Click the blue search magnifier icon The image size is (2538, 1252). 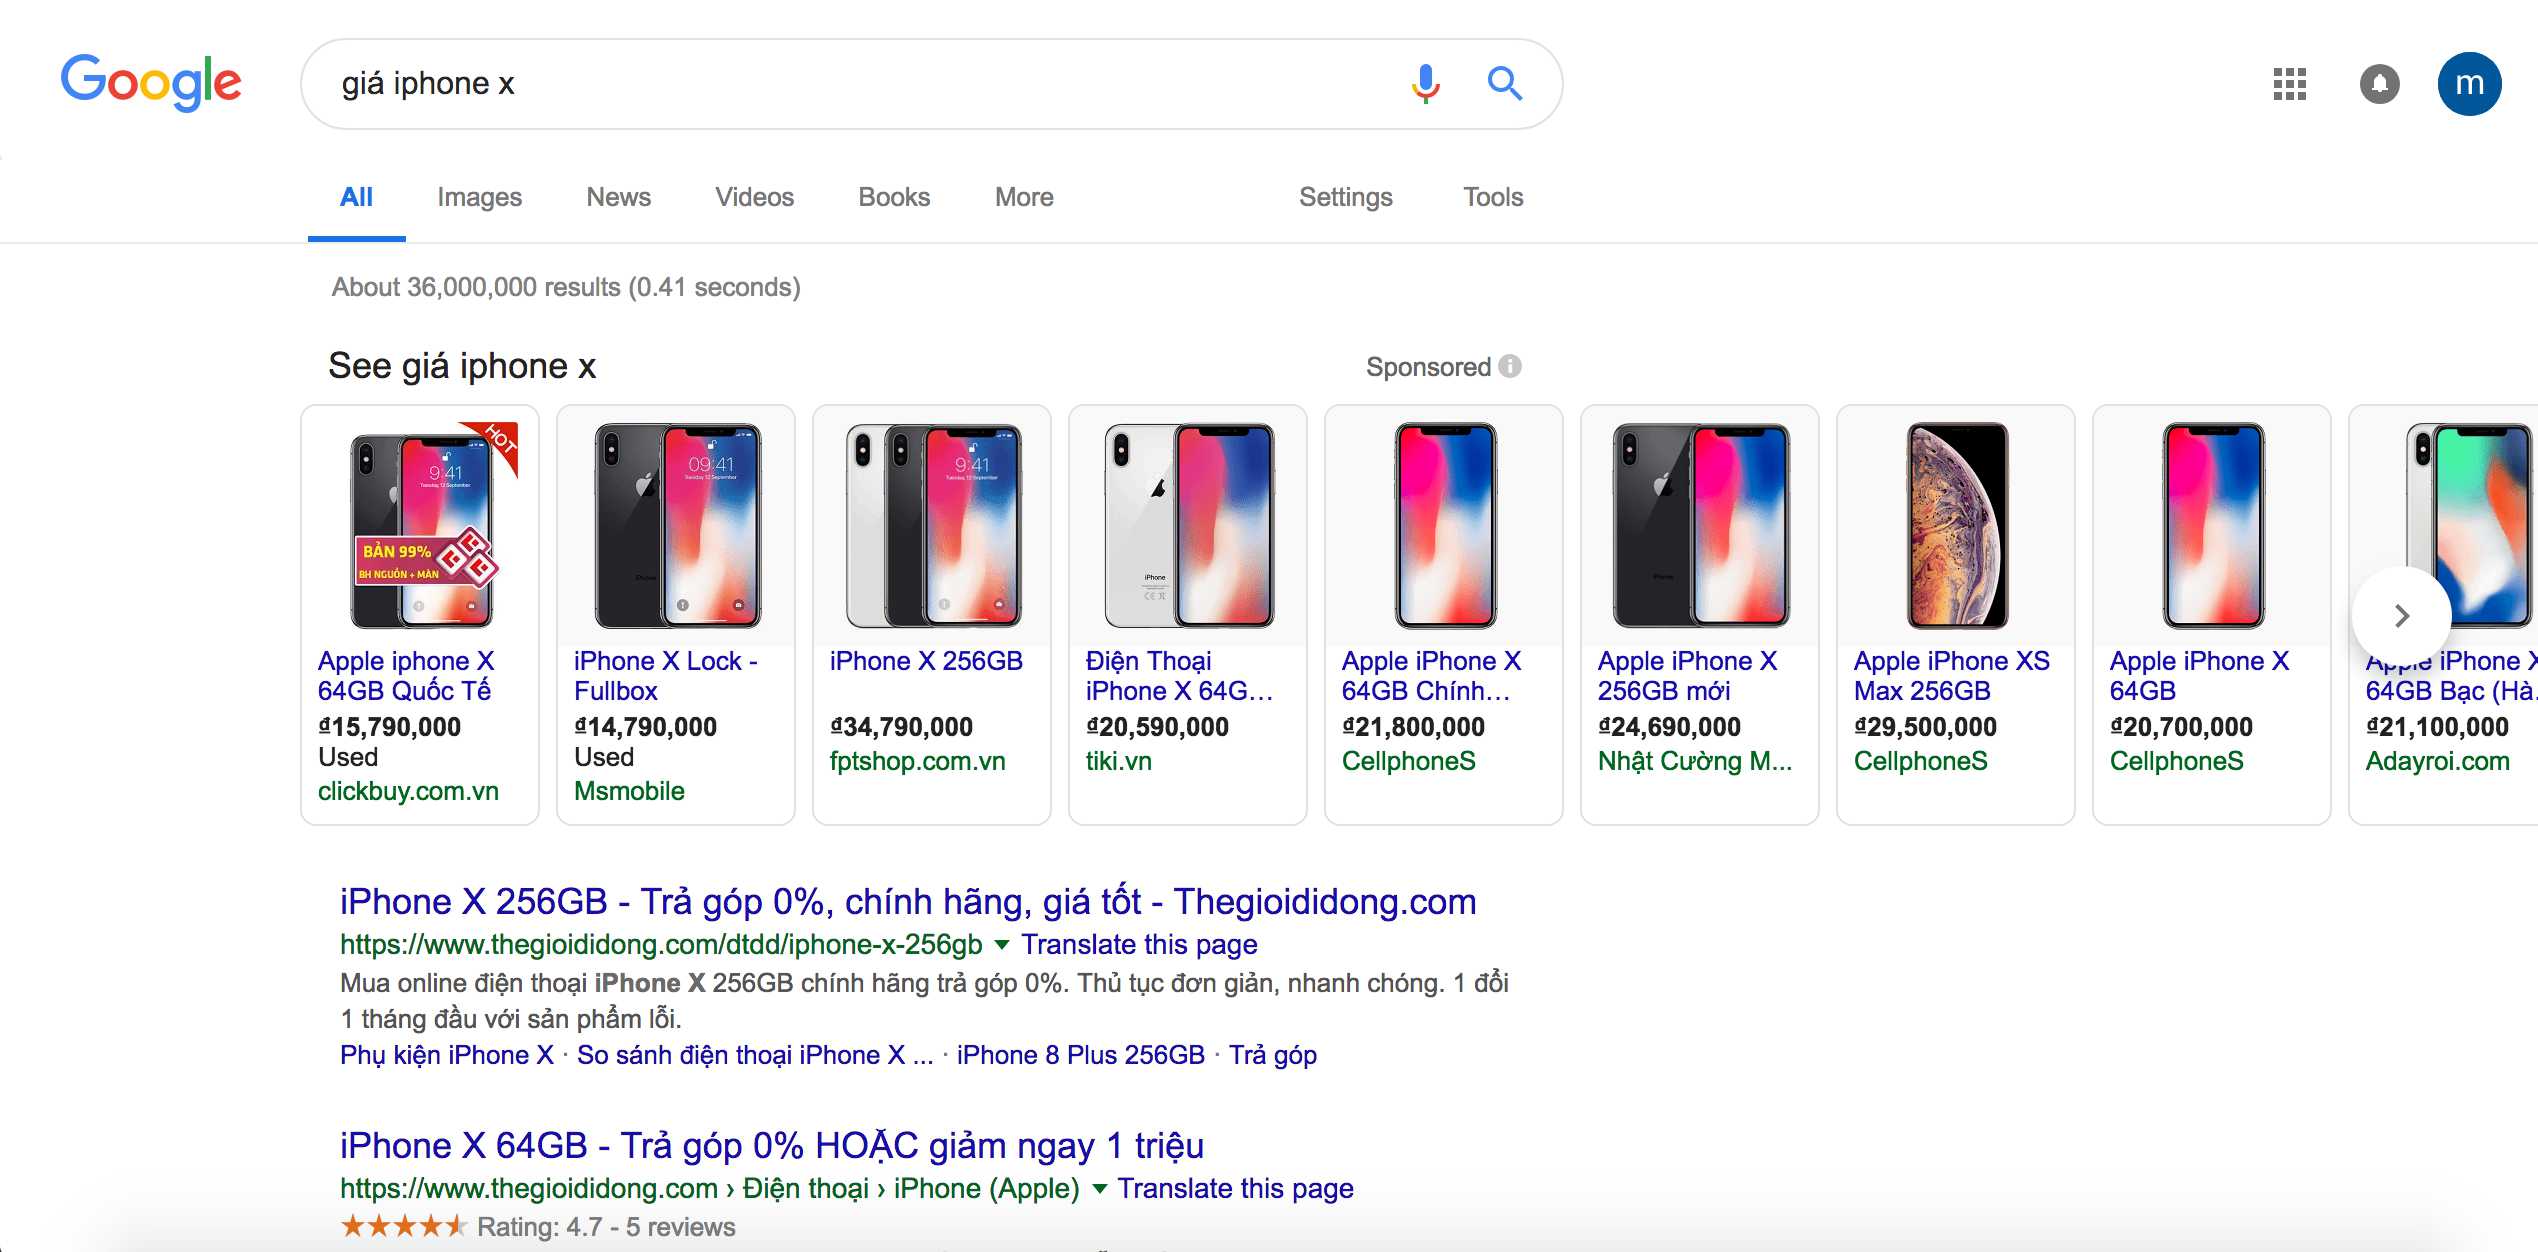(1504, 84)
